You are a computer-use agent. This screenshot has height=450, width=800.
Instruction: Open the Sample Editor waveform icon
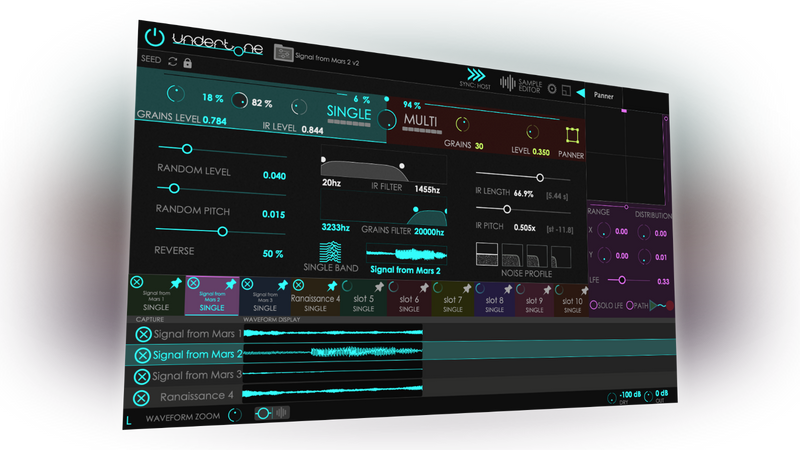click(x=507, y=83)
